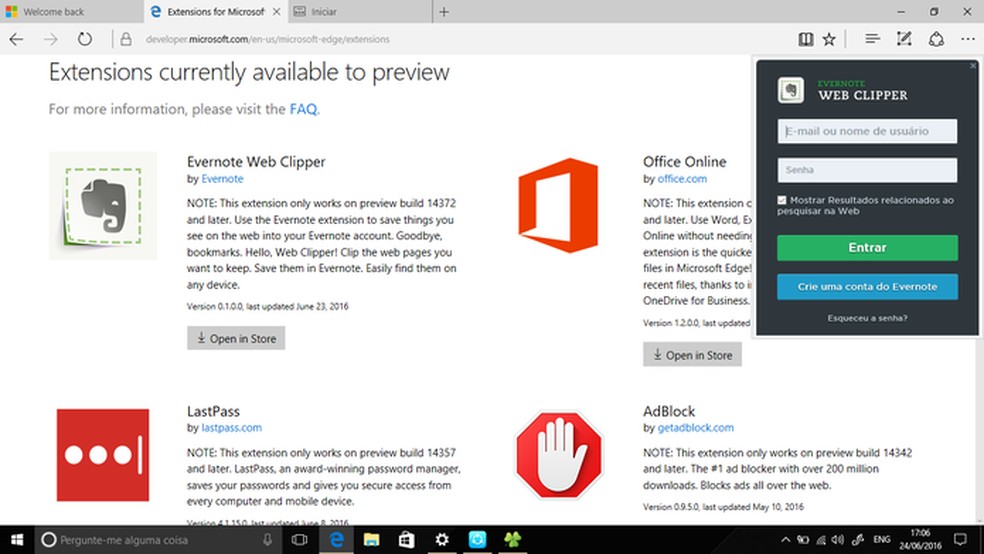Open Reading view book icon

click(x=806, y=39)
